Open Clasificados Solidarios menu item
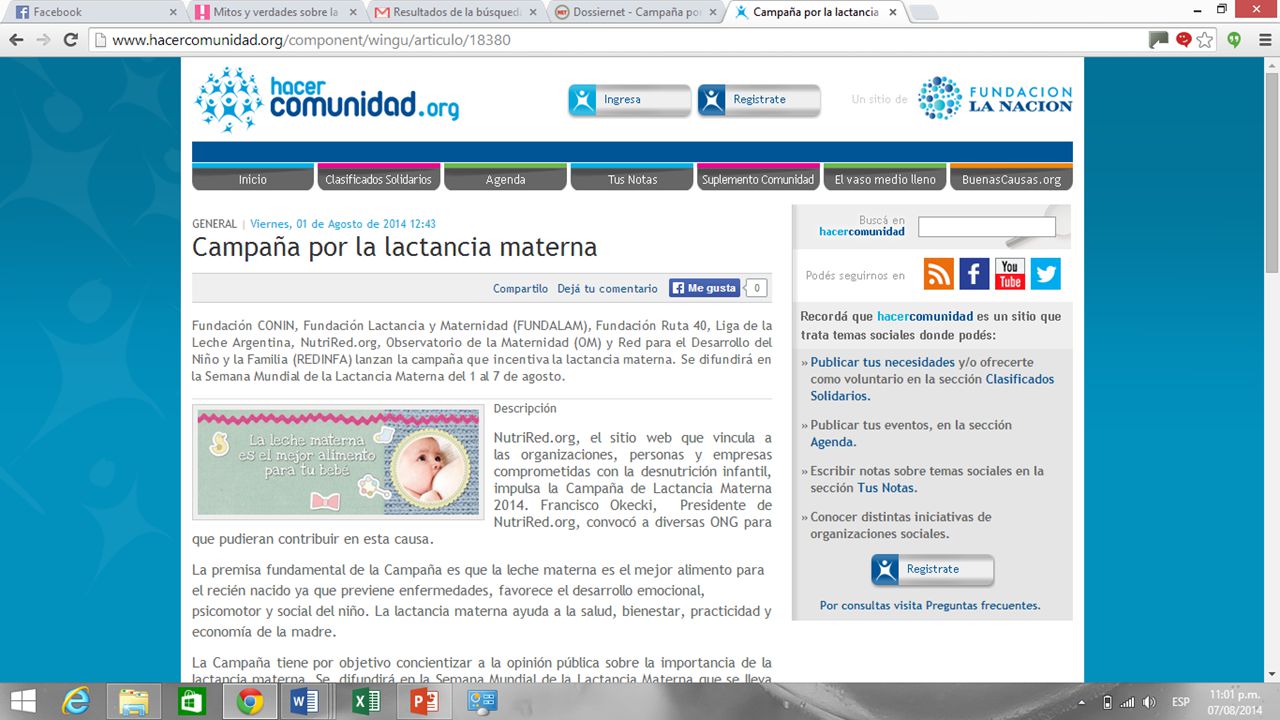Viewport: 1280px width, 720px height. coord(379,177)
